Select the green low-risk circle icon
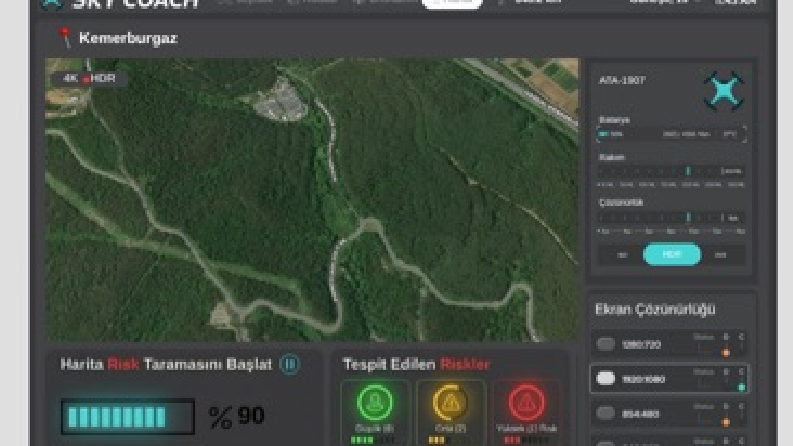Image resolution: width=793 pixels, height=446 pixels. tap(375, 403)
